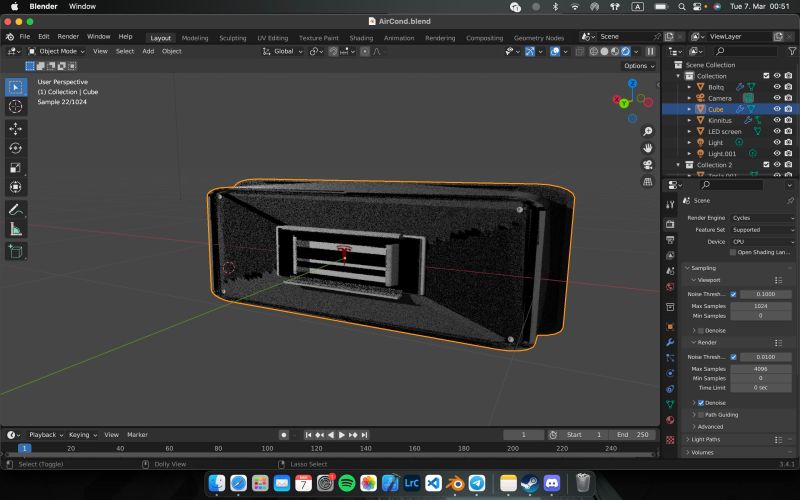Open the Tool properties tab
The width and height of the screenshot is (800, 500).
coord(670,205)
